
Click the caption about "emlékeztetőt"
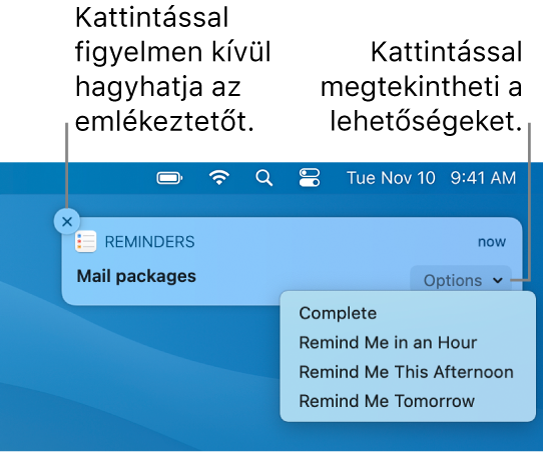point(172,70)
